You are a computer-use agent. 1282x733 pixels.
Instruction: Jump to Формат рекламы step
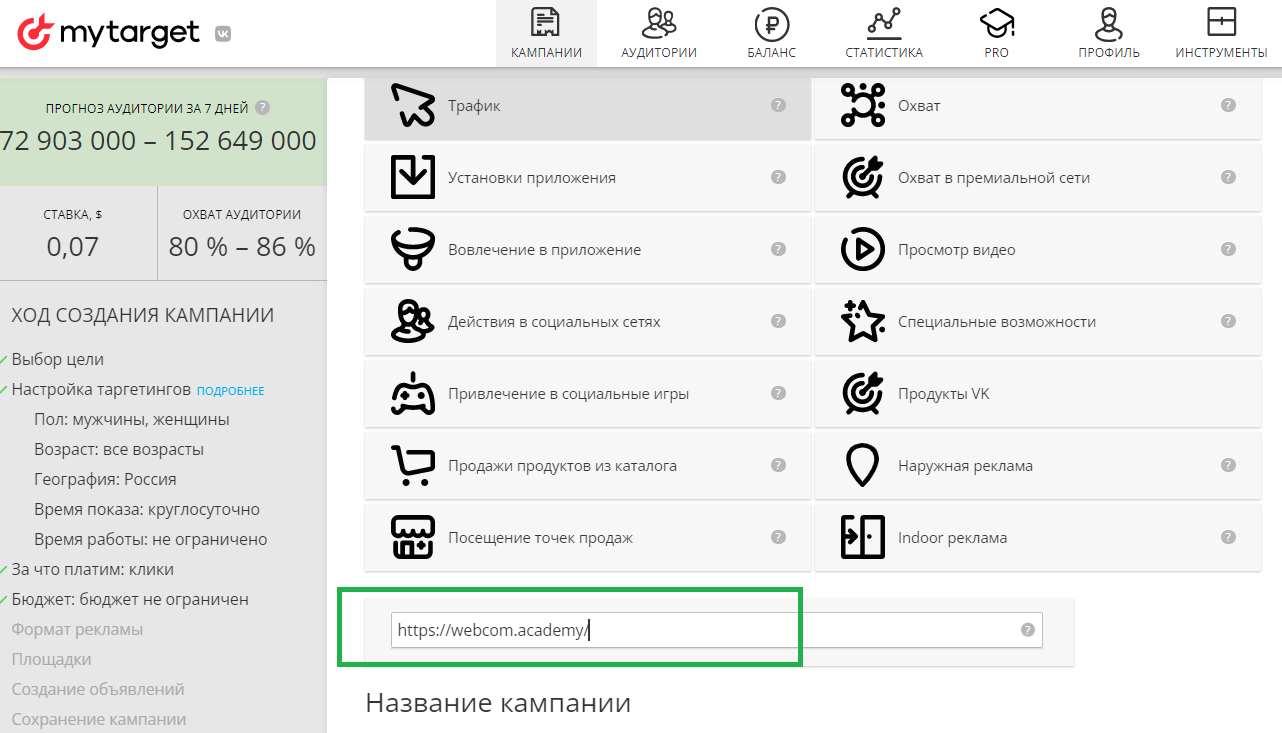pos(77,629)
